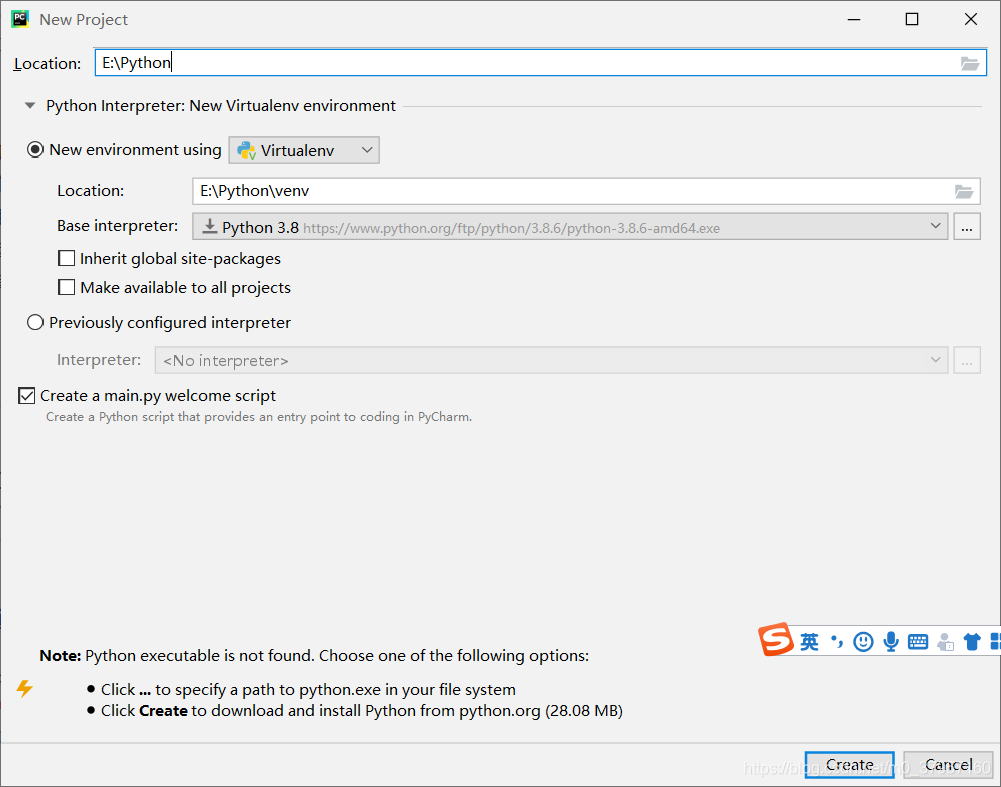Enable Inherit global site-packages checkbox

coord(66,259)
